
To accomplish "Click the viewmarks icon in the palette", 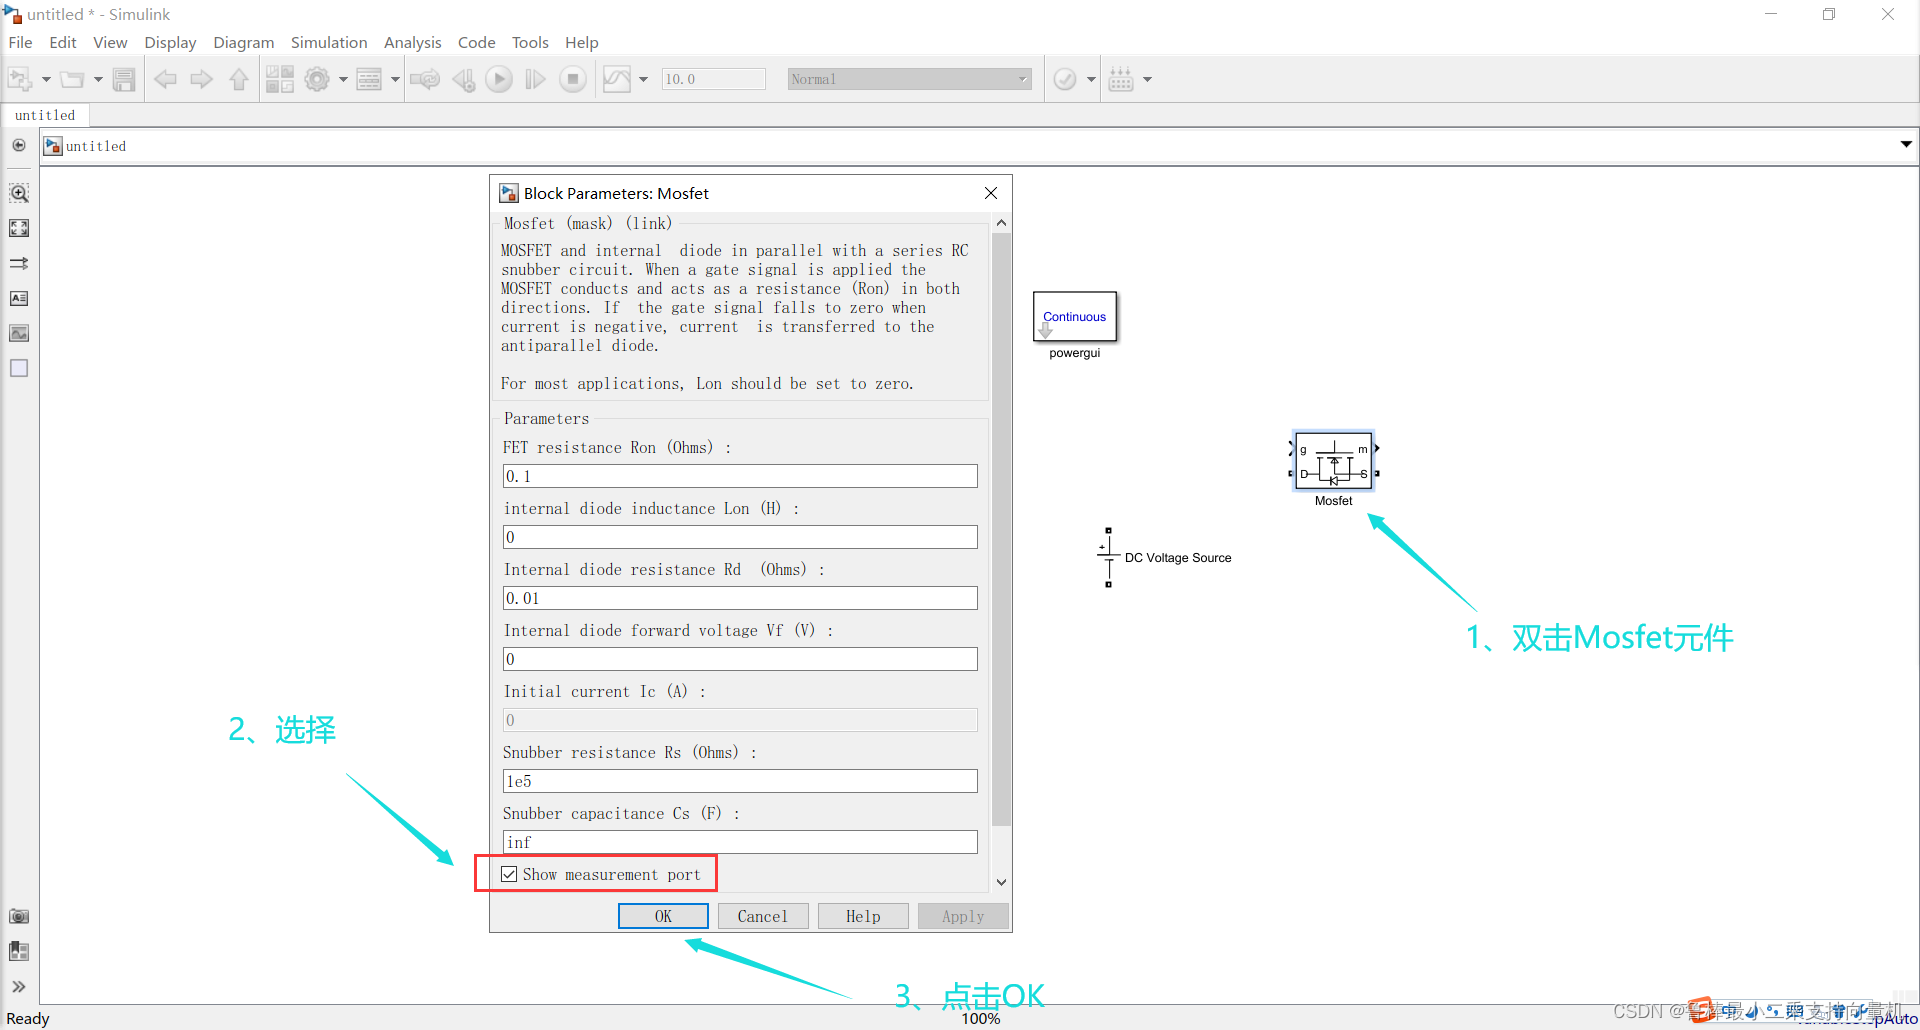I will (x=19, y=951).
